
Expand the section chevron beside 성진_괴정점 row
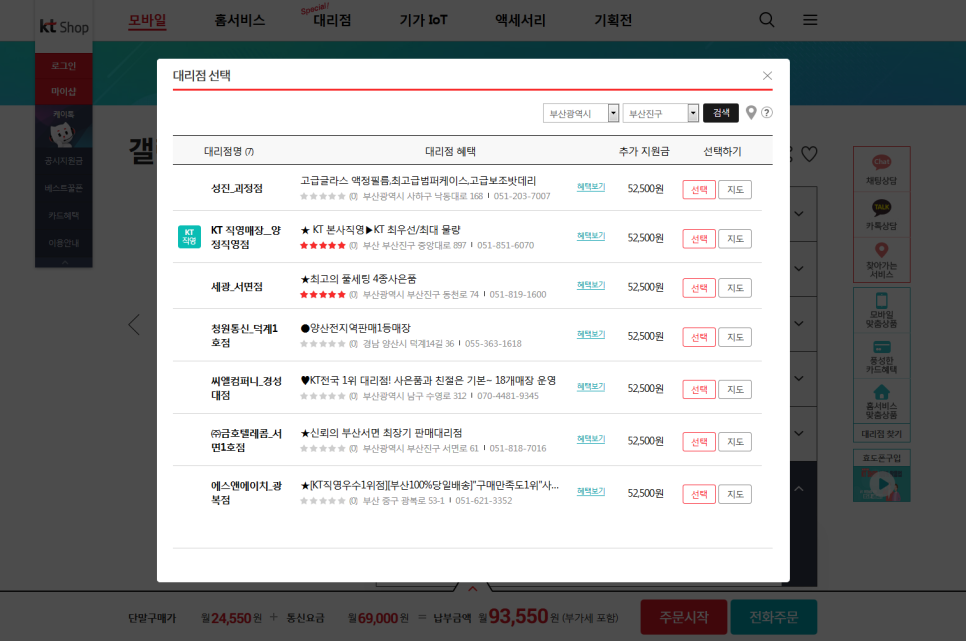coord(799,214)
